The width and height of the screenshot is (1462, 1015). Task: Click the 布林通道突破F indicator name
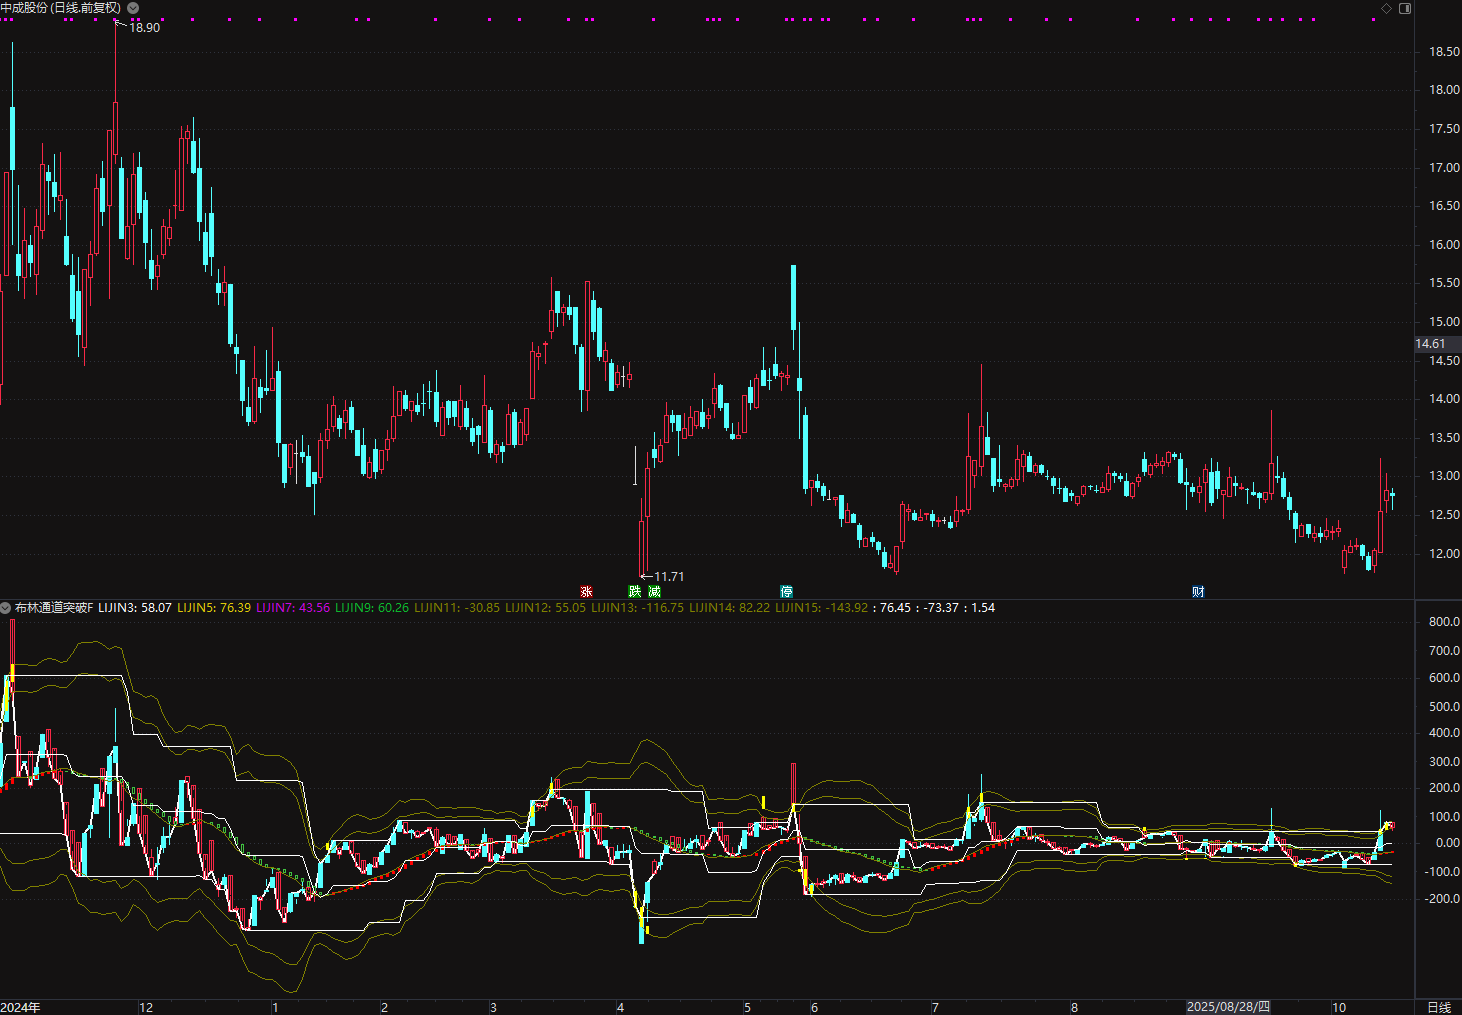54,608
